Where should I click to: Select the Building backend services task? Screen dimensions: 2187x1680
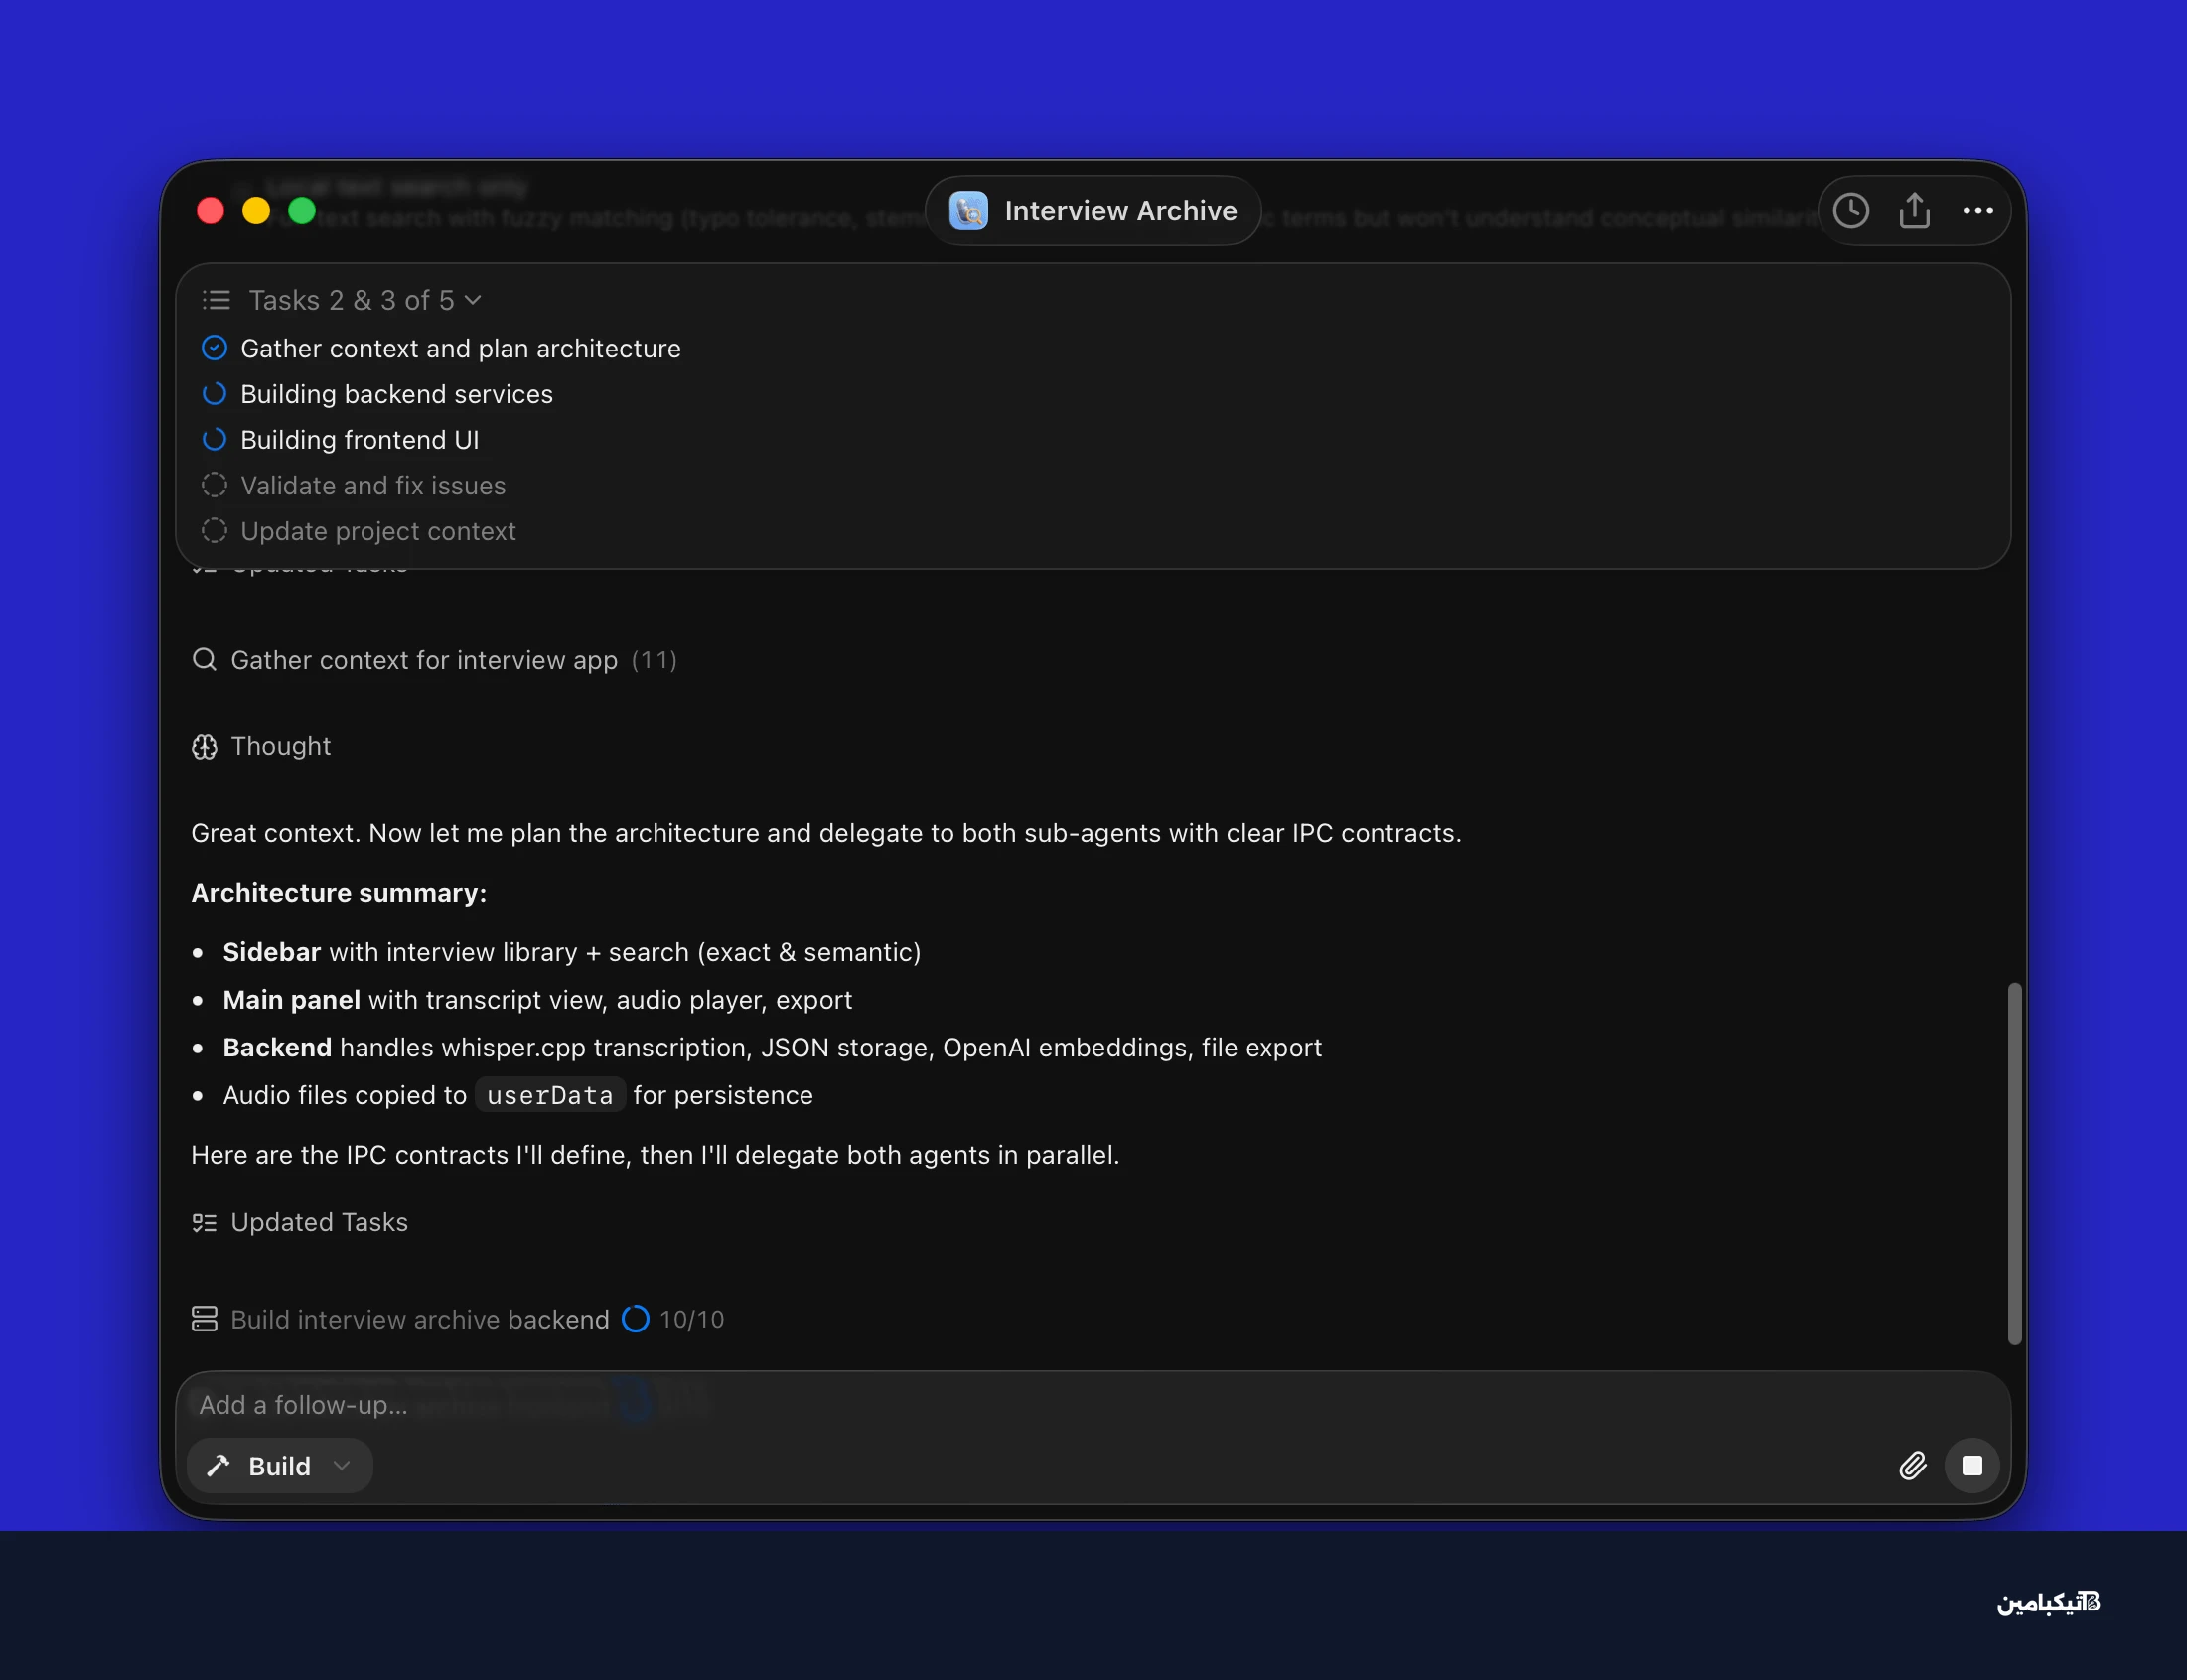coord(396,394)
